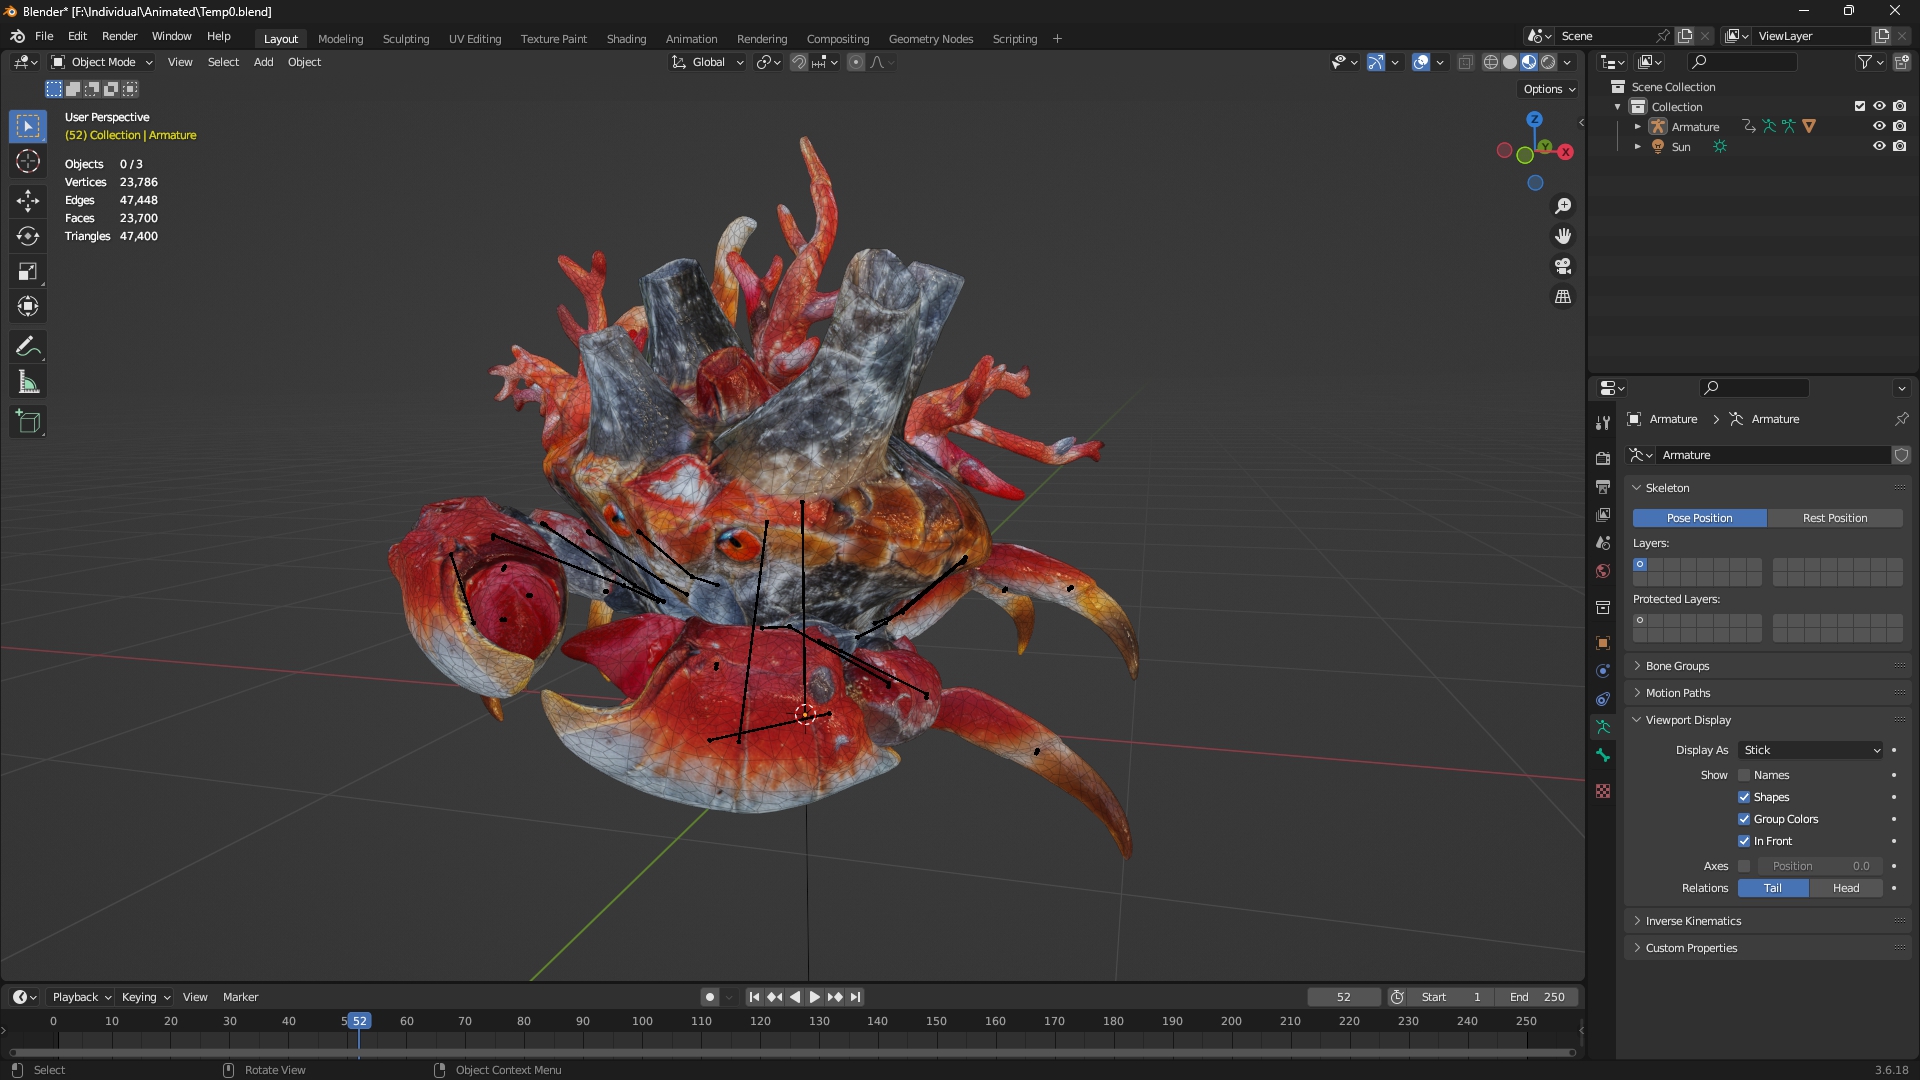The height and width of the screenshot is (1080, 1920).
Task: Uncheck the In Front option
Action: click(x=1744, y=841)
